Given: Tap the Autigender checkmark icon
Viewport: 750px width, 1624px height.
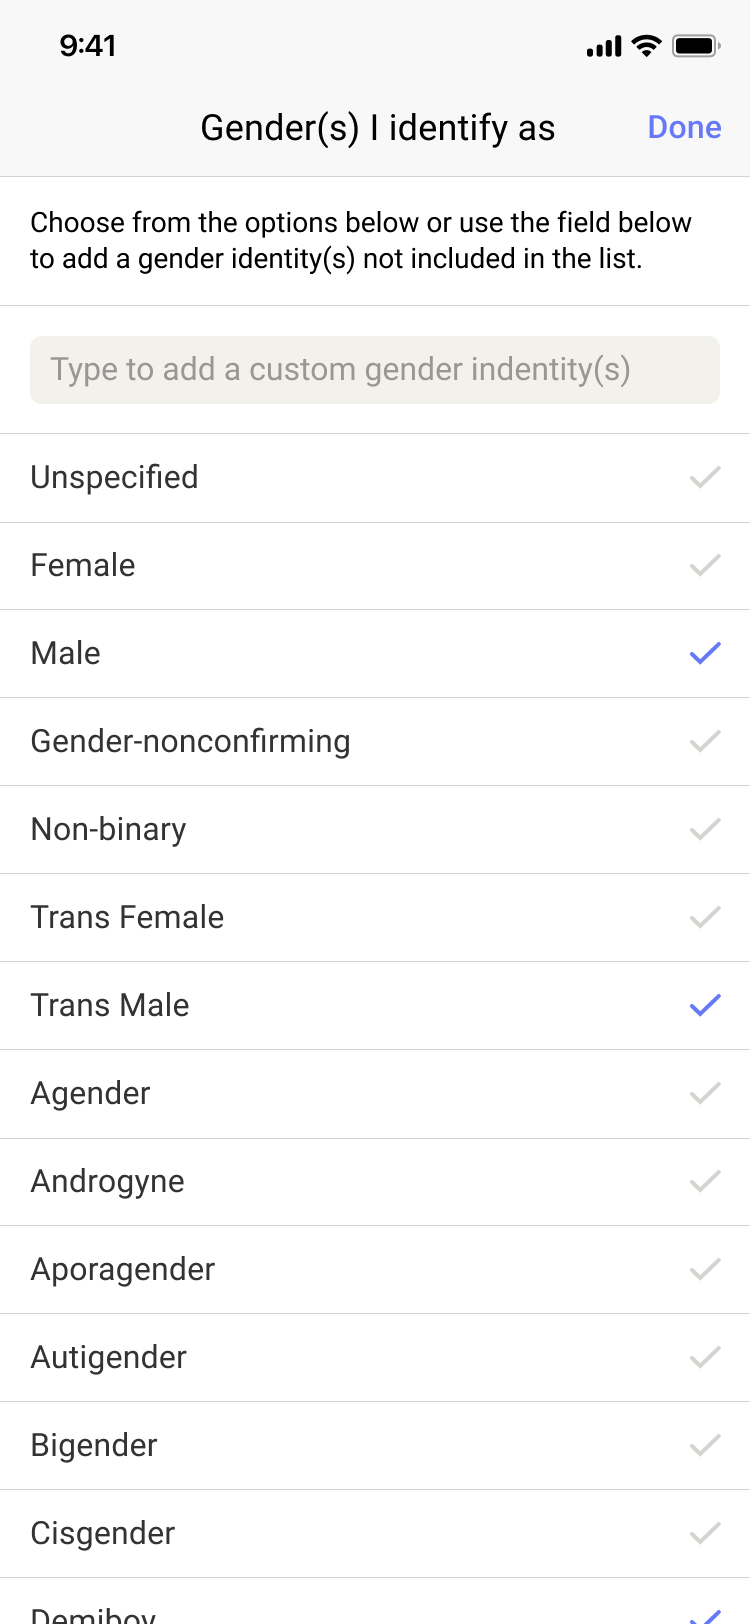Looking at the screenshot, I should (705, 1358).
